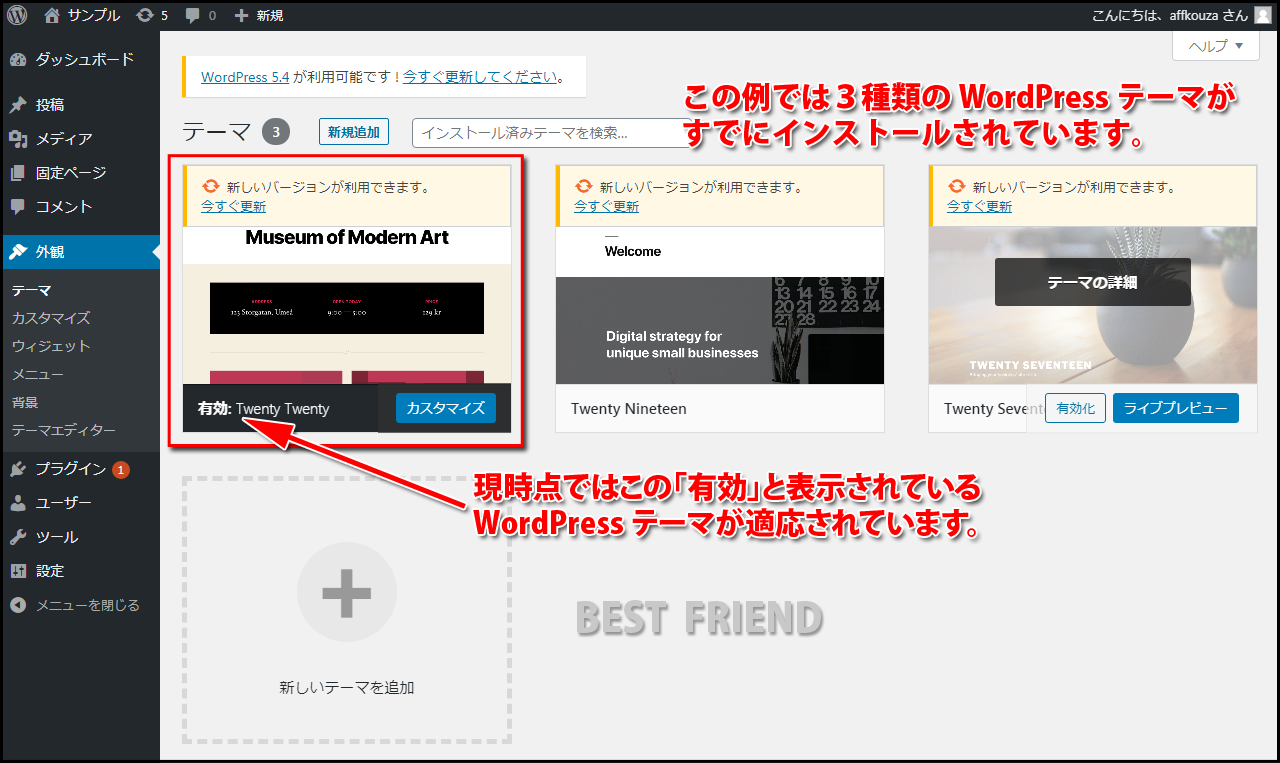Click the Twenty Nineteen theme screenshot

click(720, 305)
